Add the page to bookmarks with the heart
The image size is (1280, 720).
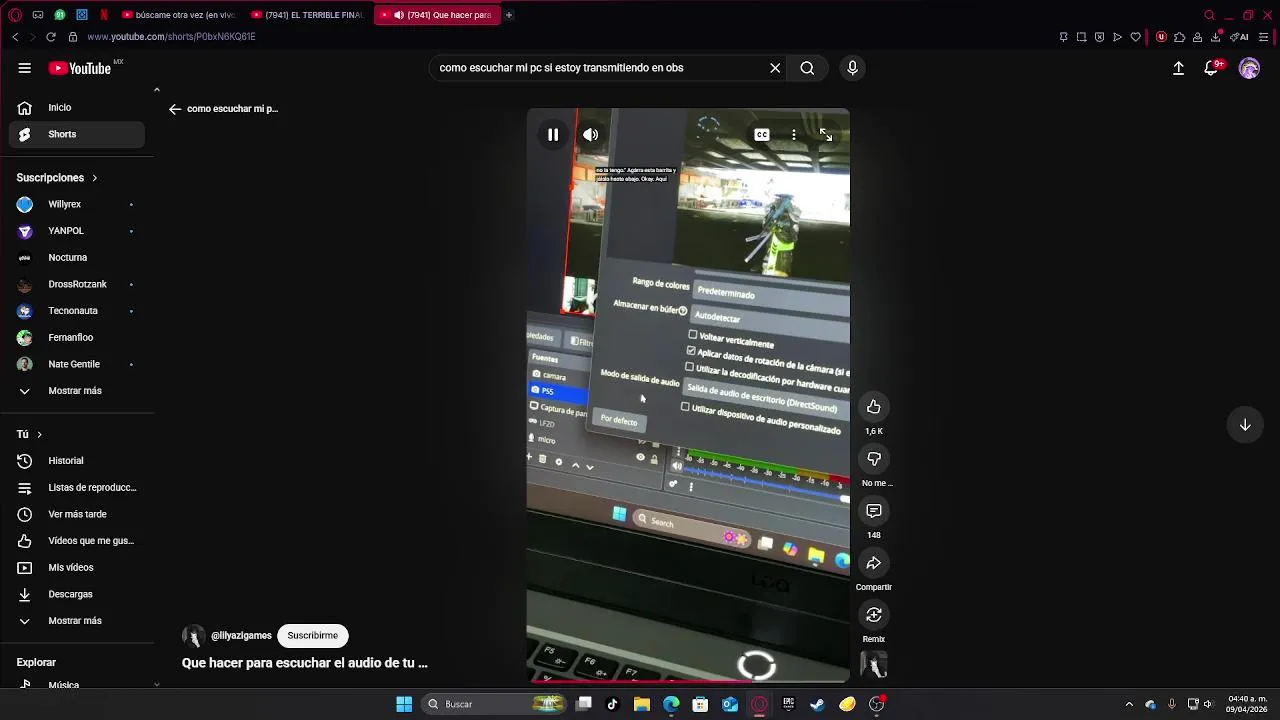click(x=1135, y=37)
